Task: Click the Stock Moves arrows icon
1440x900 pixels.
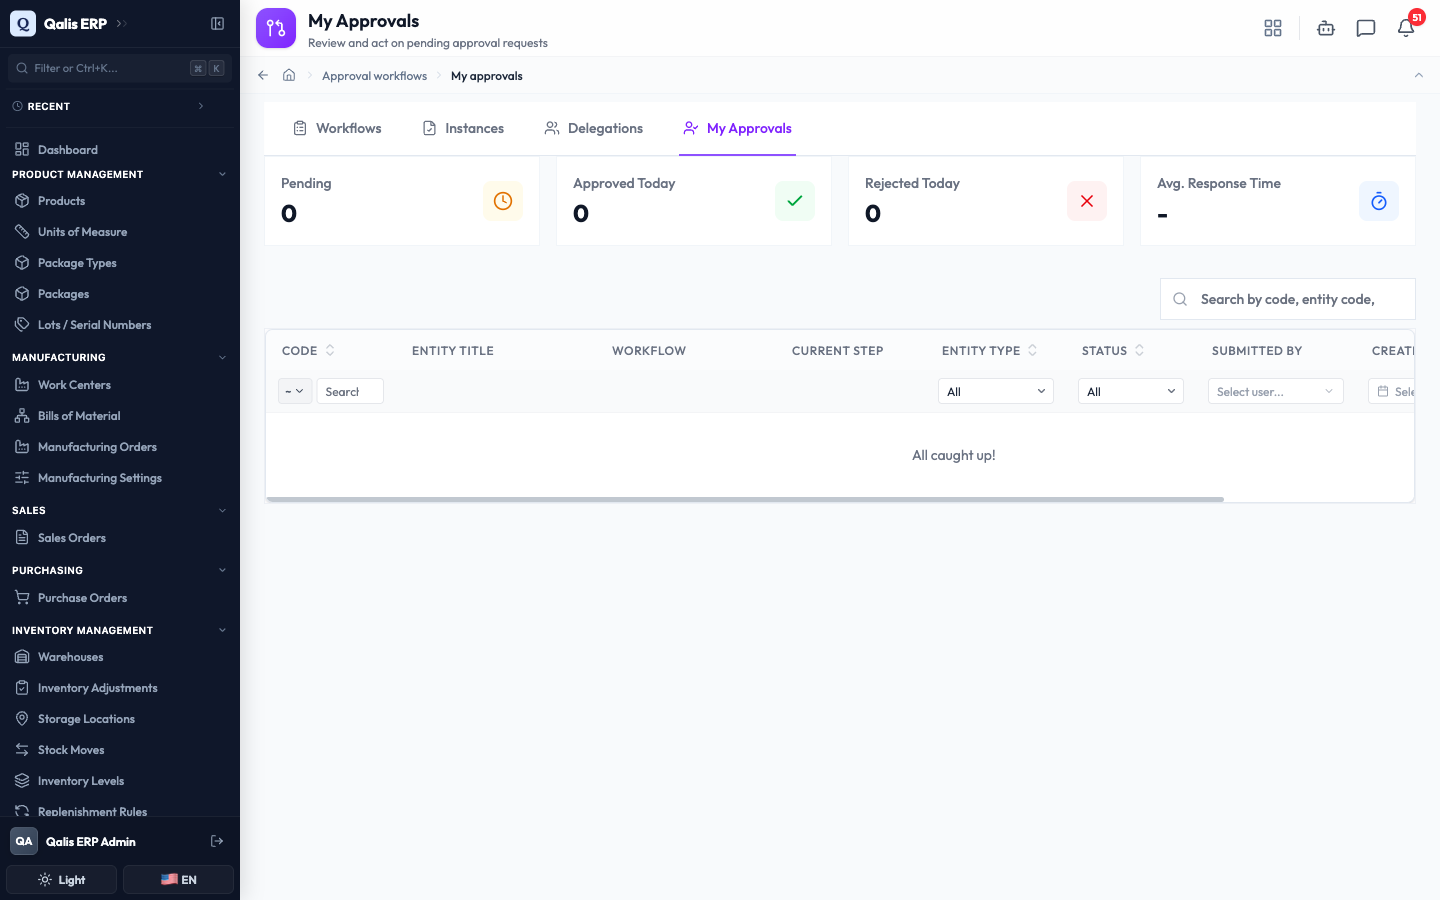Action: coord(22,750)
